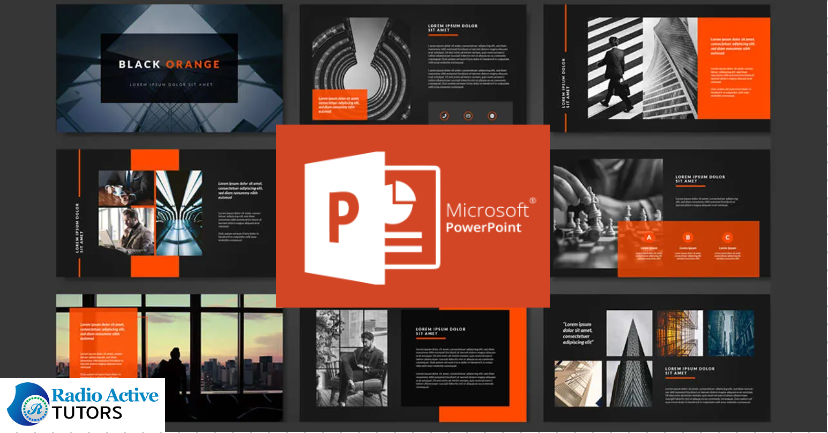Click the "Microsoft" wordmark text
The height and width of the screenshot is (433, 828).
[487, 210]
